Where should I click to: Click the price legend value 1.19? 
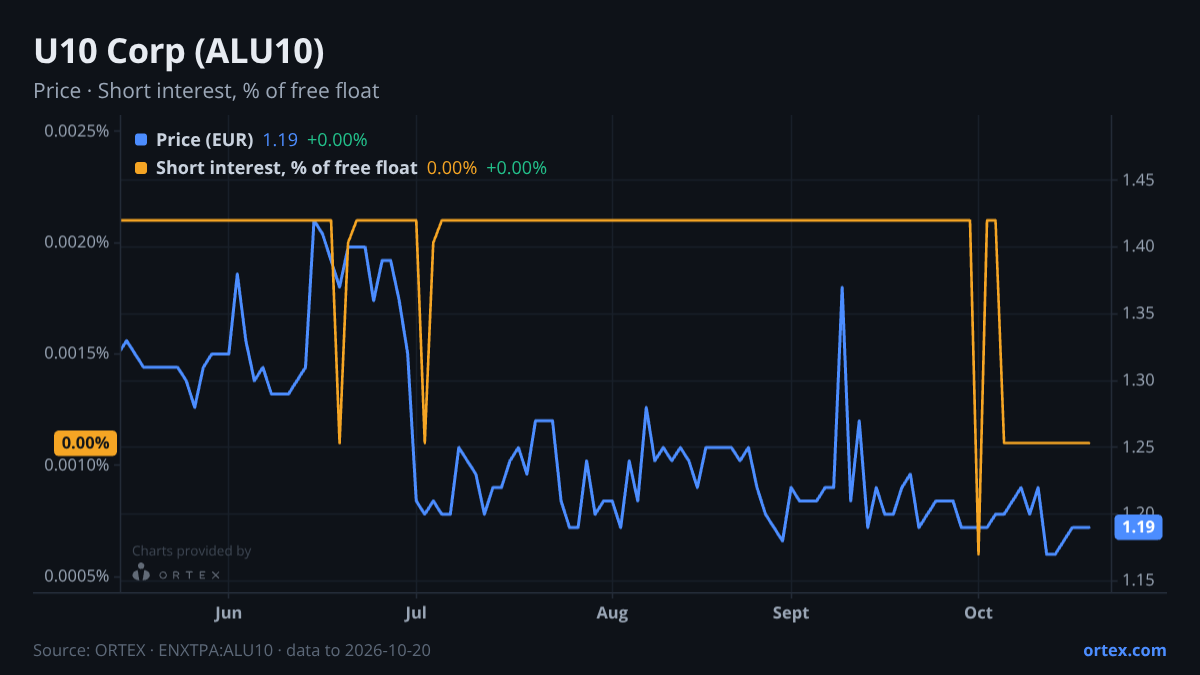pos(280,140)
